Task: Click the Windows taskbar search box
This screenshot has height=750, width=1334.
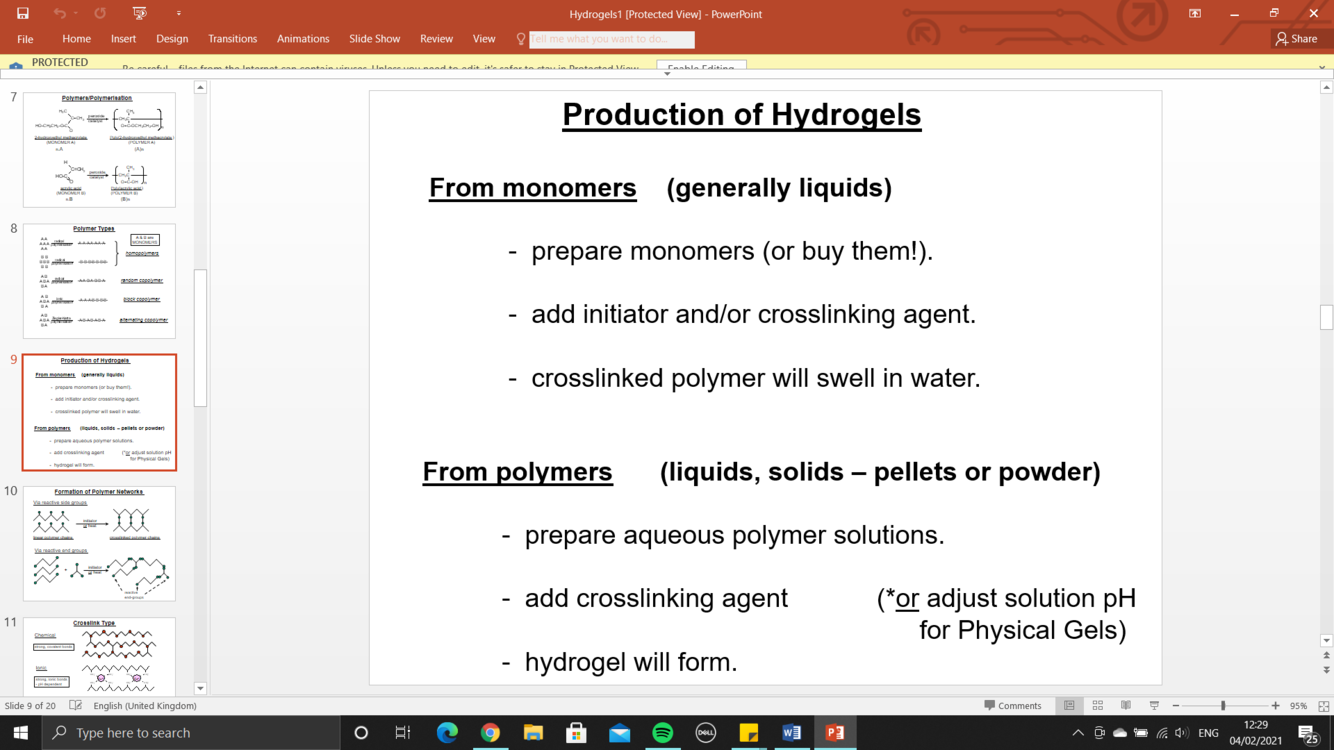Action: click(x=191, y=733)
